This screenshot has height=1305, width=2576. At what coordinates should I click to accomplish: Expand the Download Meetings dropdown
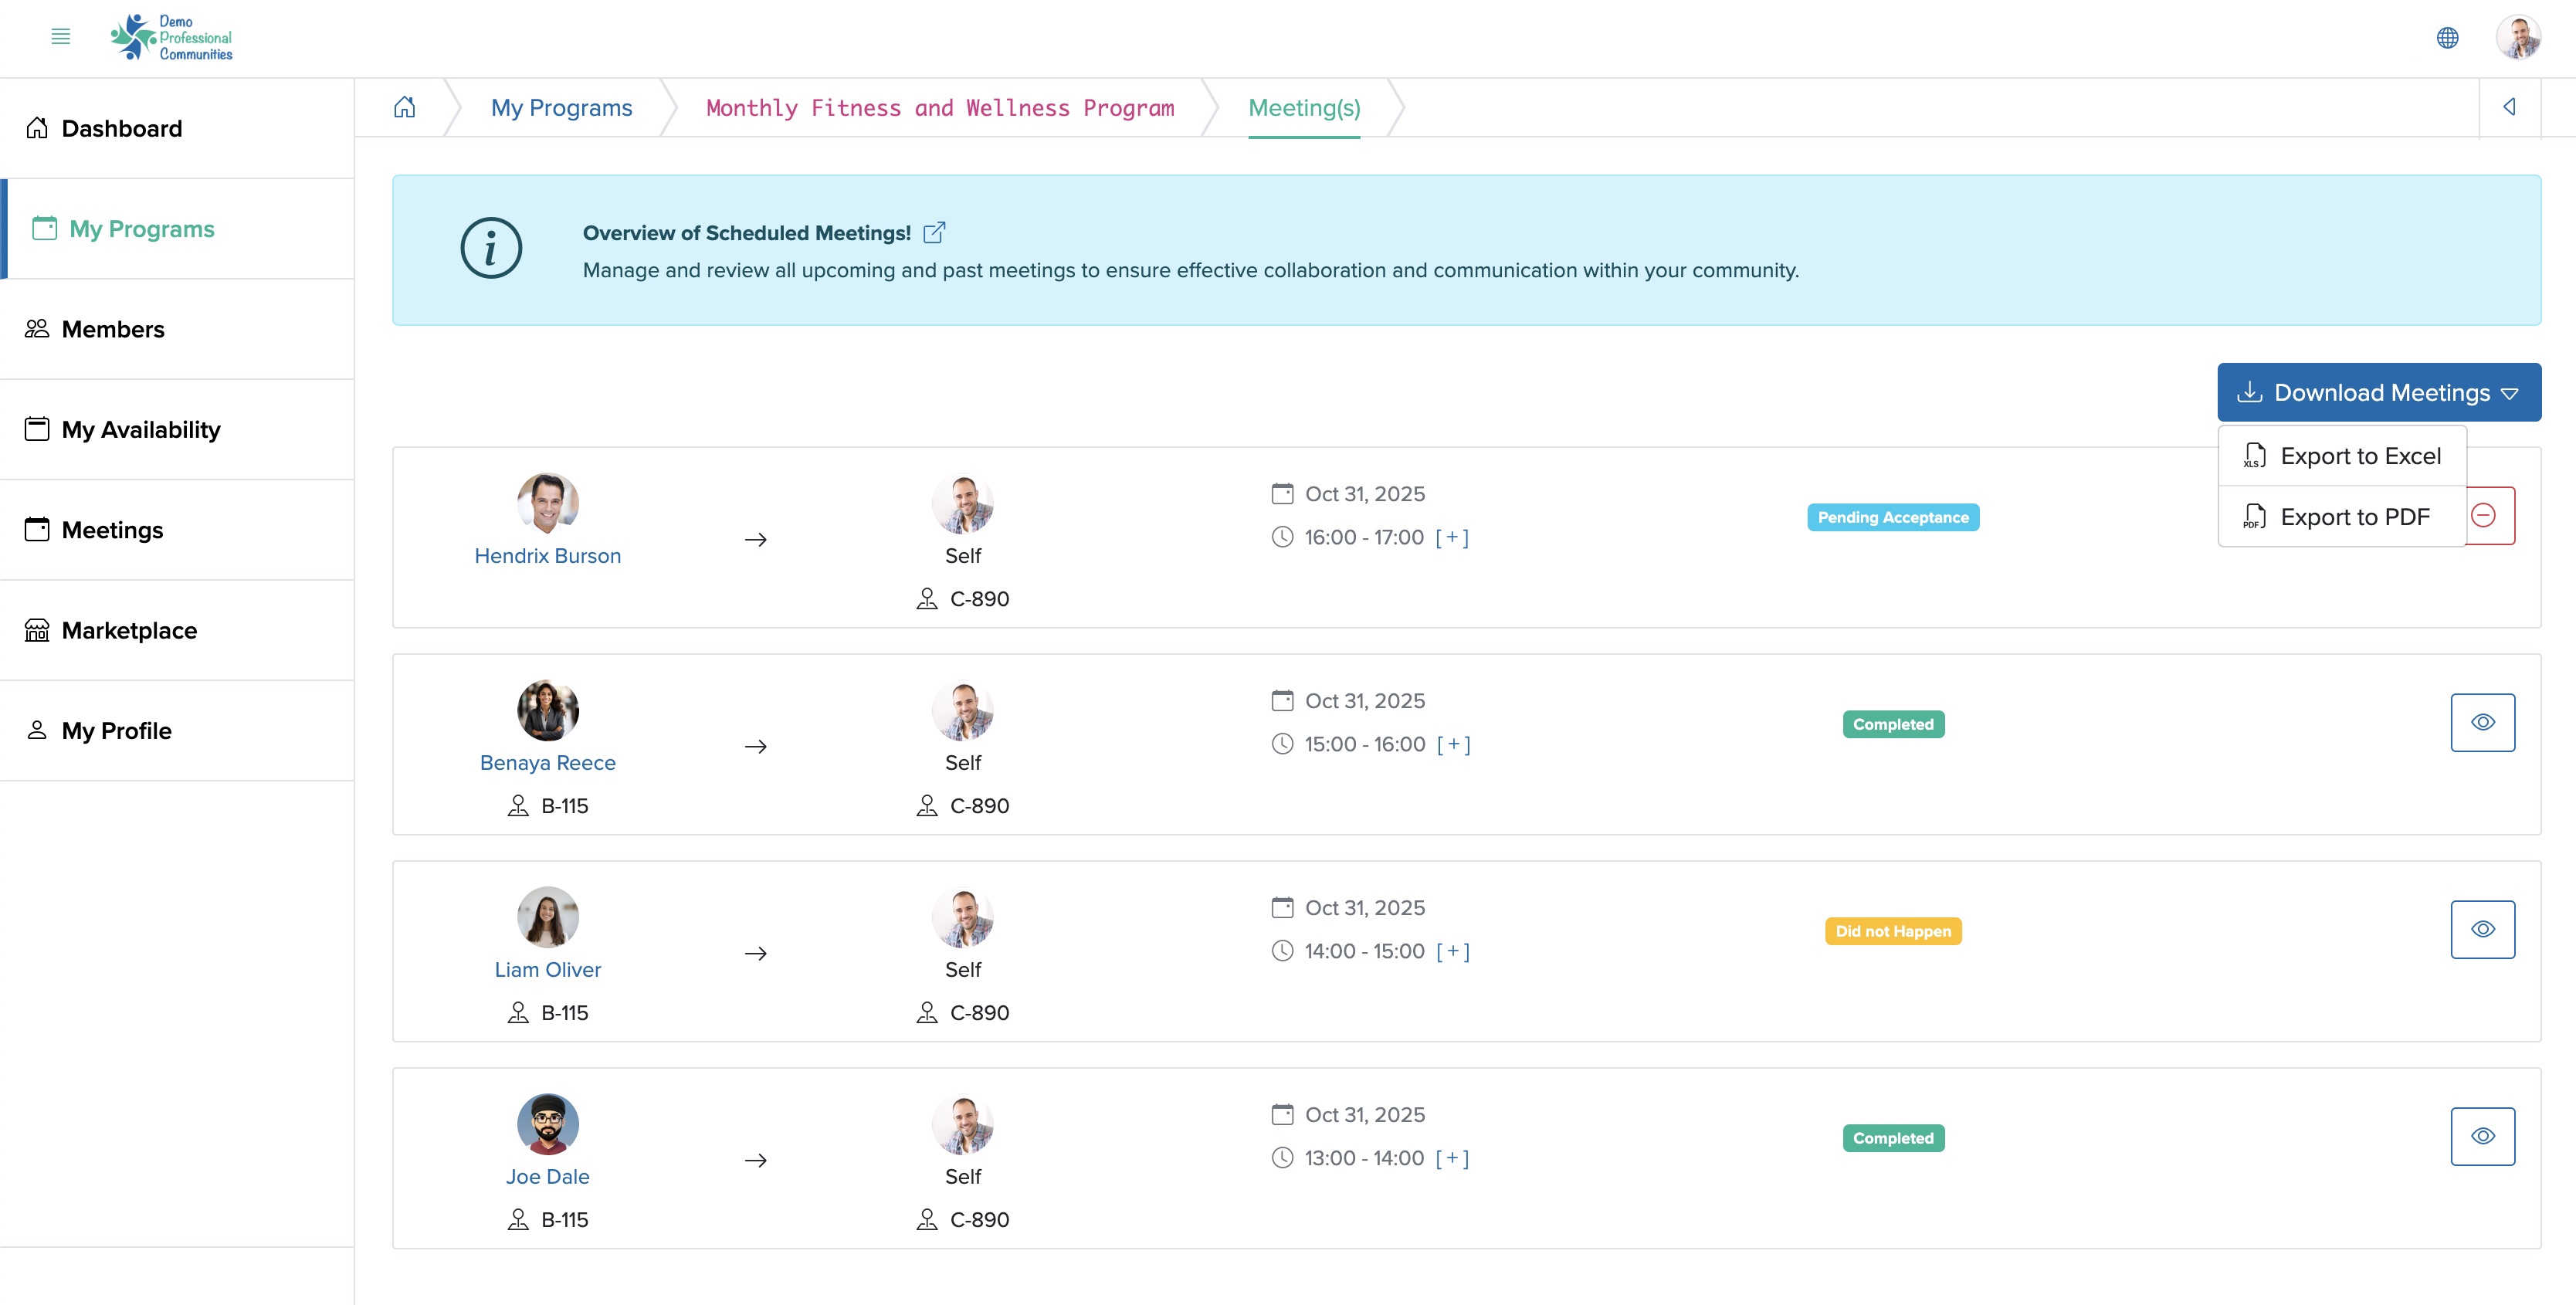tap(2380, 391)
